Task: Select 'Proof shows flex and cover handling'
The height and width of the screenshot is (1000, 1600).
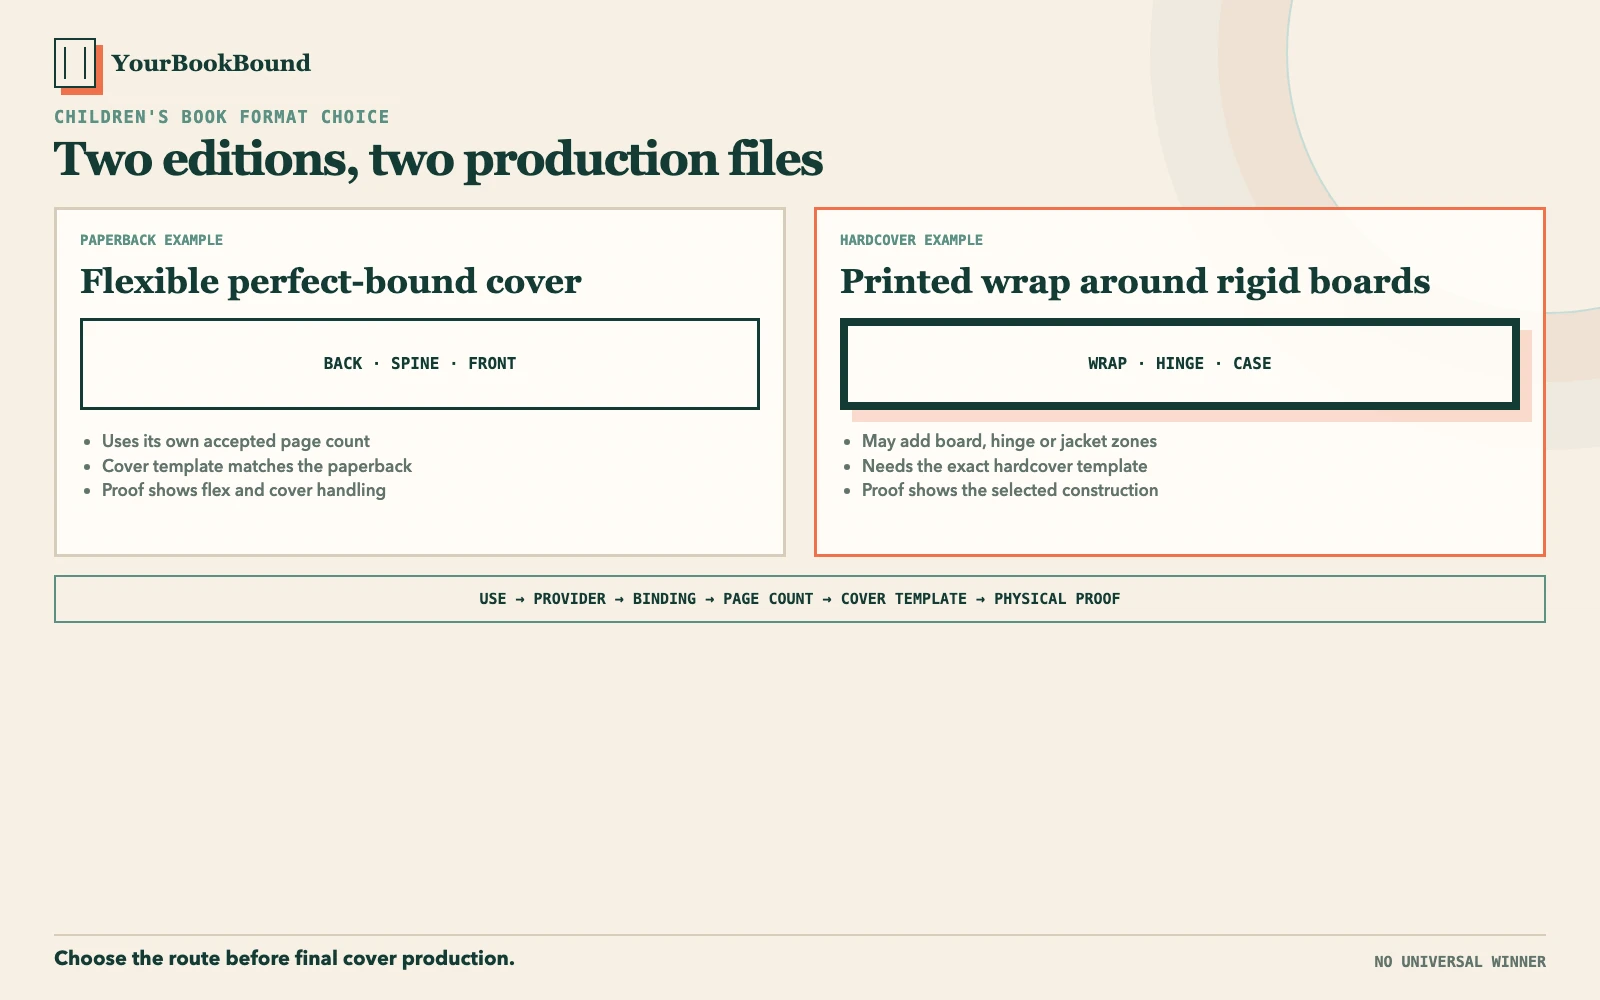Action: [244, 490]
